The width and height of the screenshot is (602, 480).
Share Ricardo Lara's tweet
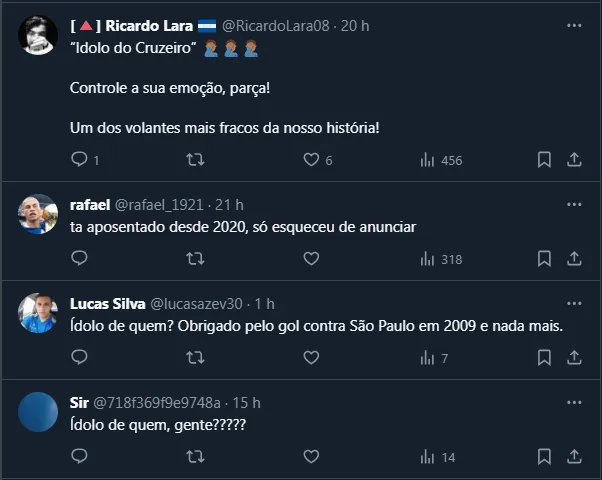tap(574, 159)
